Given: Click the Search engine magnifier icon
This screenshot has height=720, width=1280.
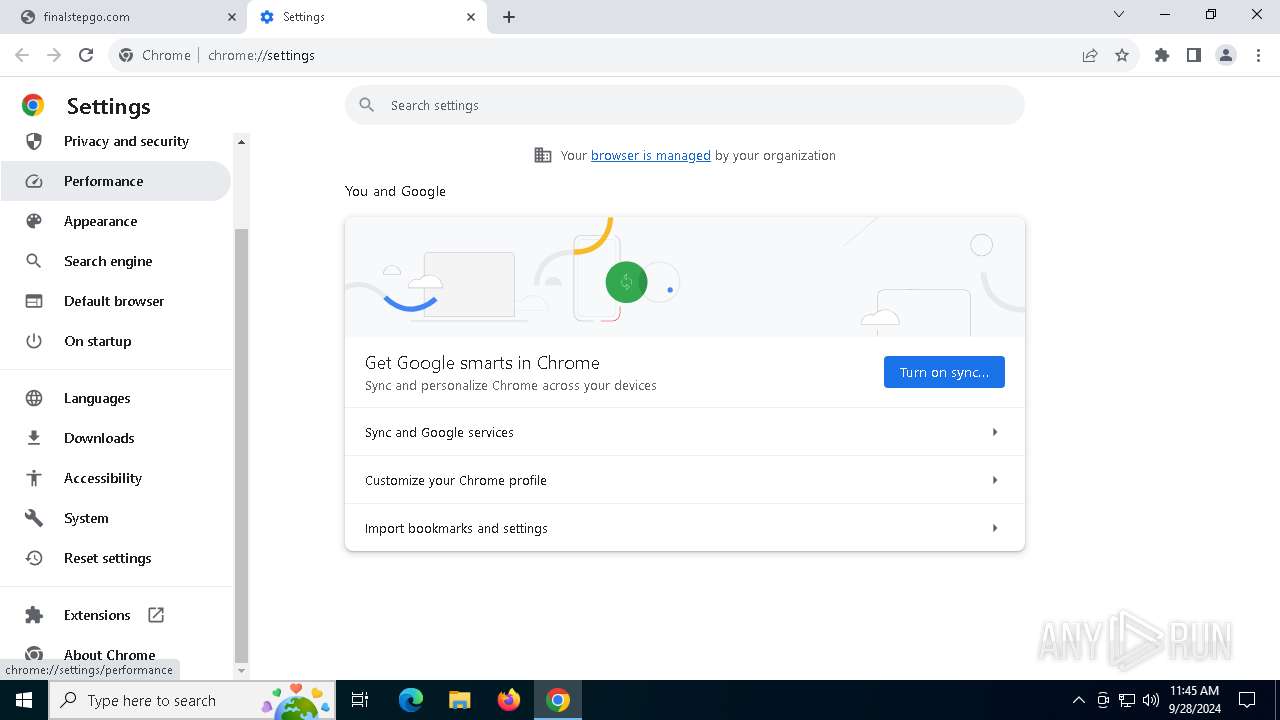Looking at the screenshot, I should [34, 261].
